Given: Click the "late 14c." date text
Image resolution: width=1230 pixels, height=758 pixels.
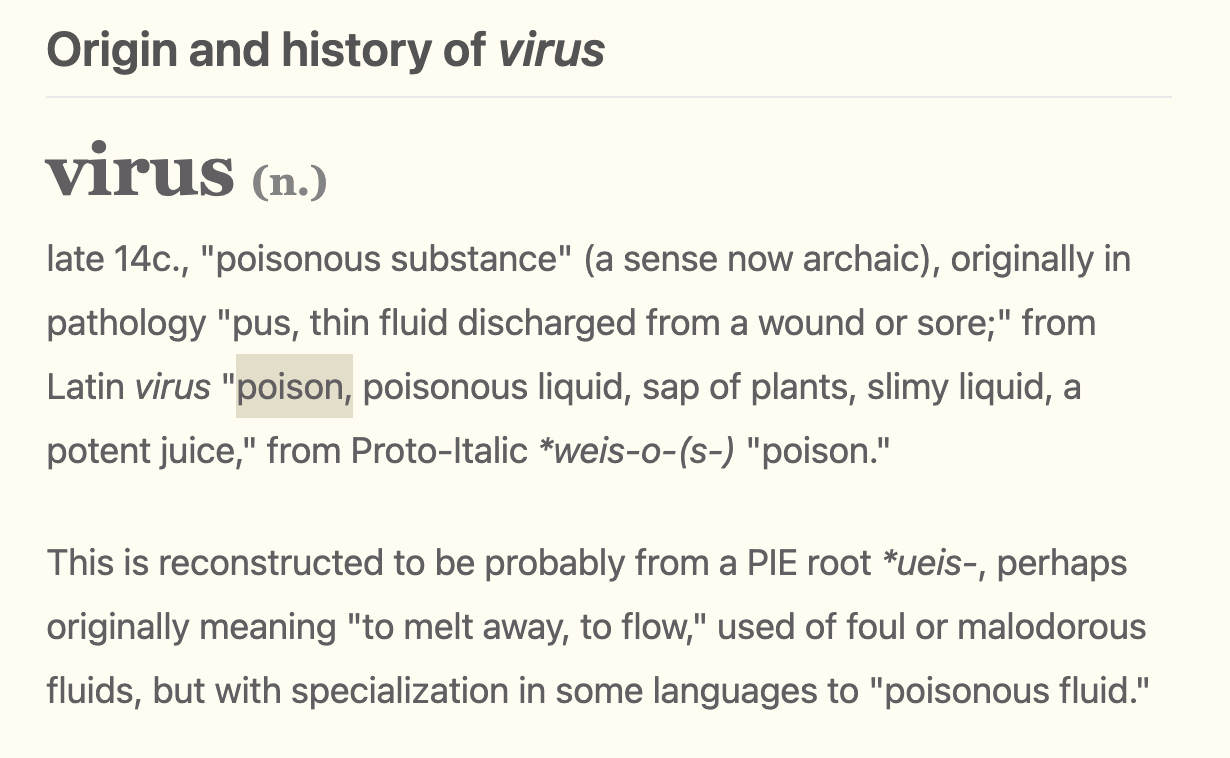Looking at the screenshot, I should (x=105, y=259).
